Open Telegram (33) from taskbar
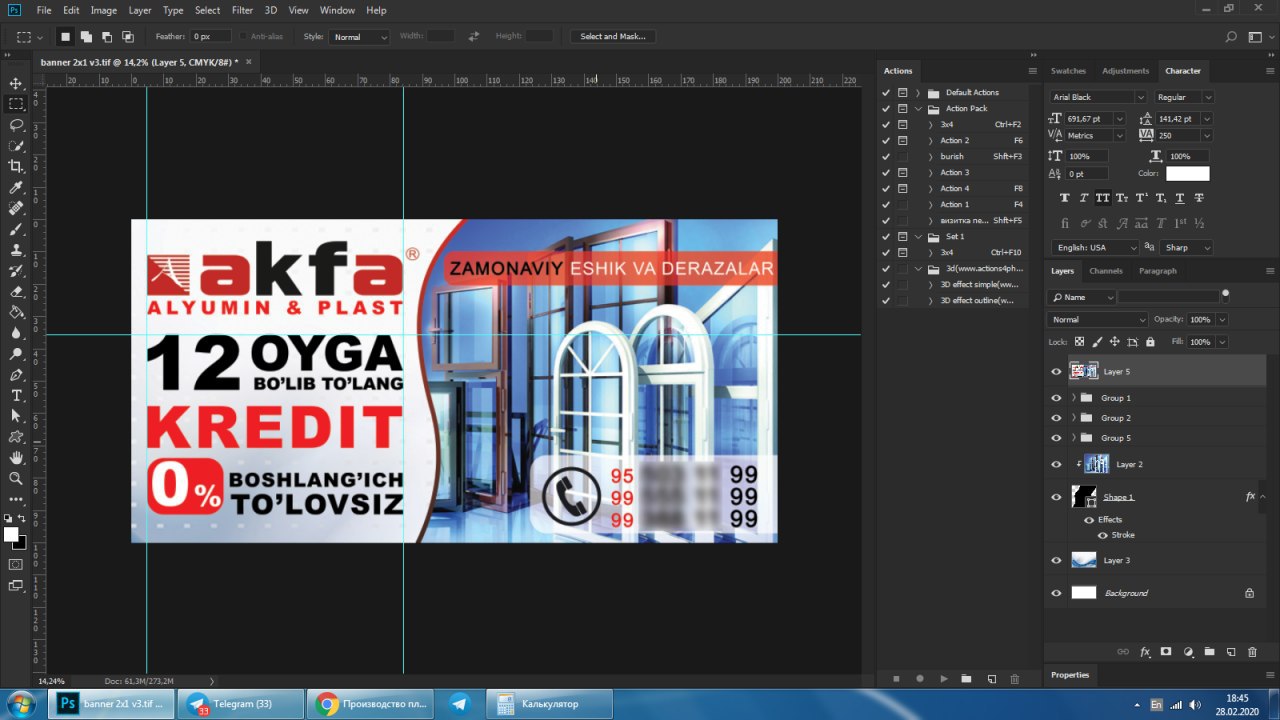This screenshot has height=720, width=1280. 243,704
